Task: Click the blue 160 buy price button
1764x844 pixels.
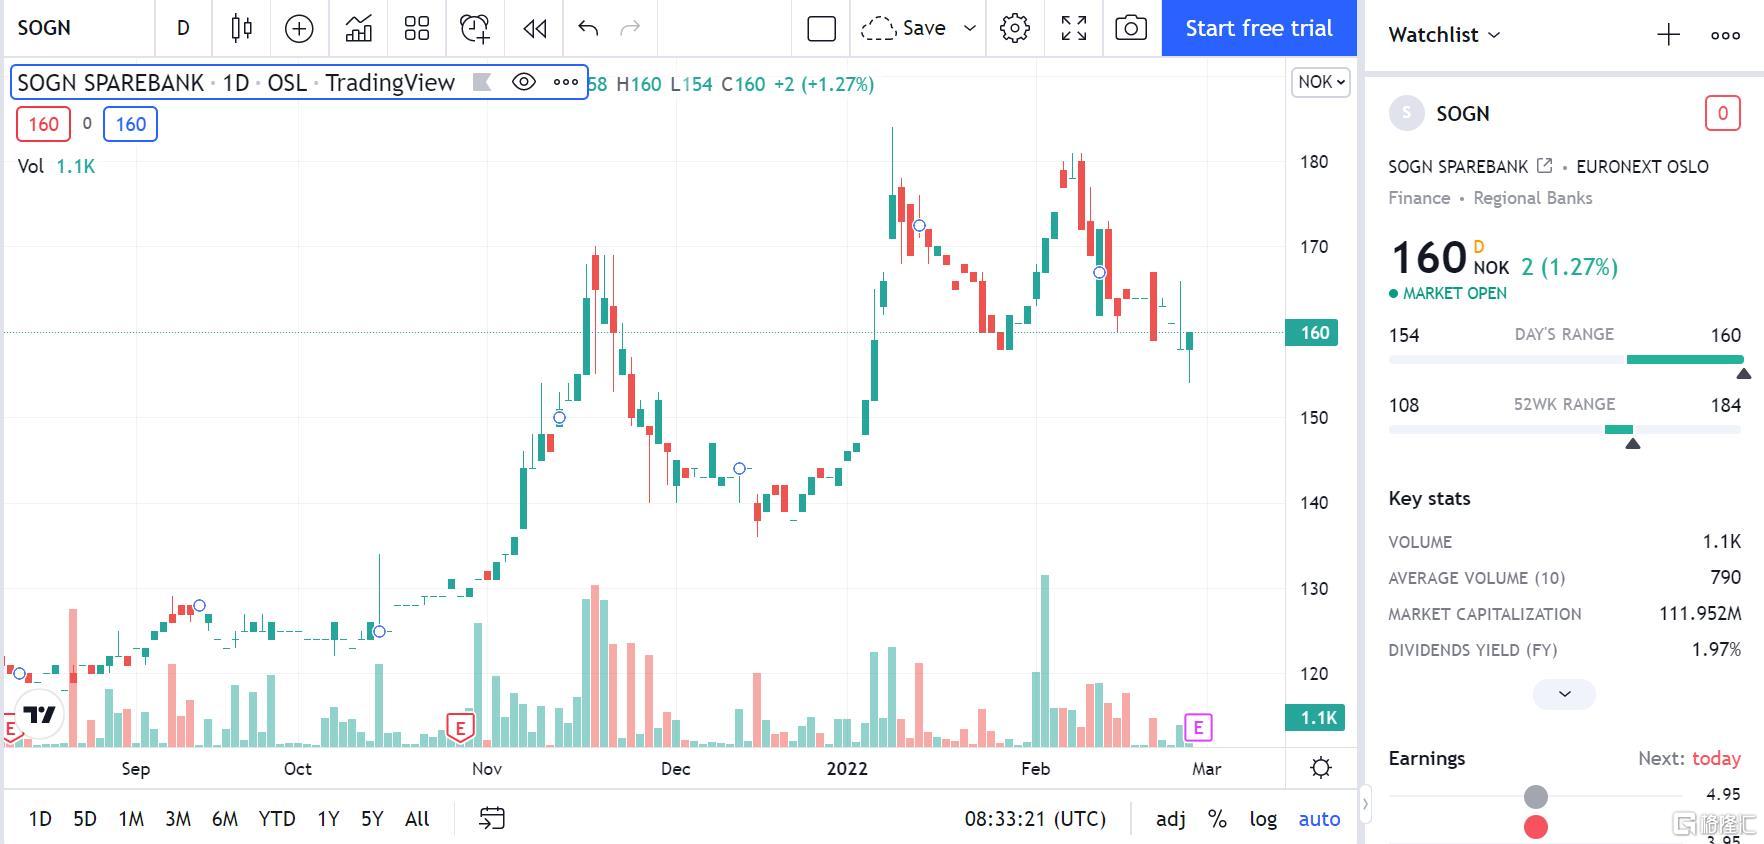Action: pyautogui.click(x=131, y=124)
